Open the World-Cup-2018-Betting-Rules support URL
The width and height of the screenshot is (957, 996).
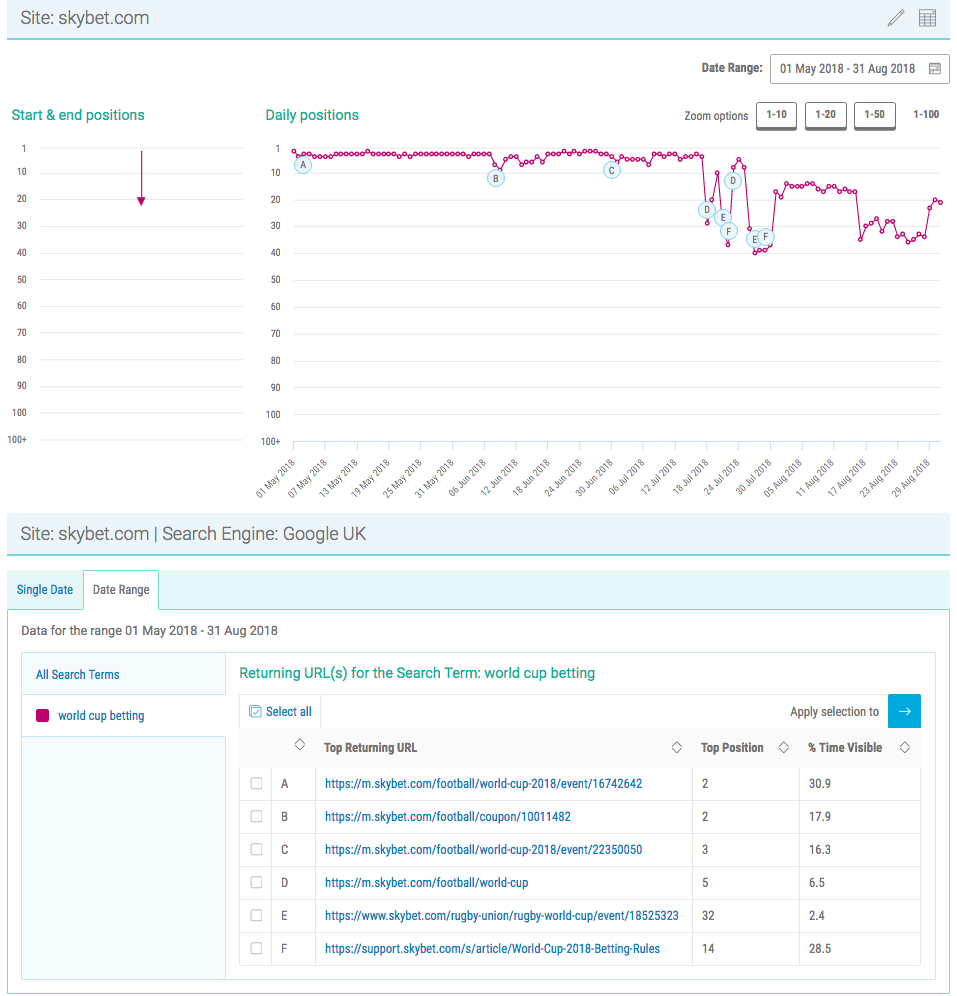(x=492, y=949)
